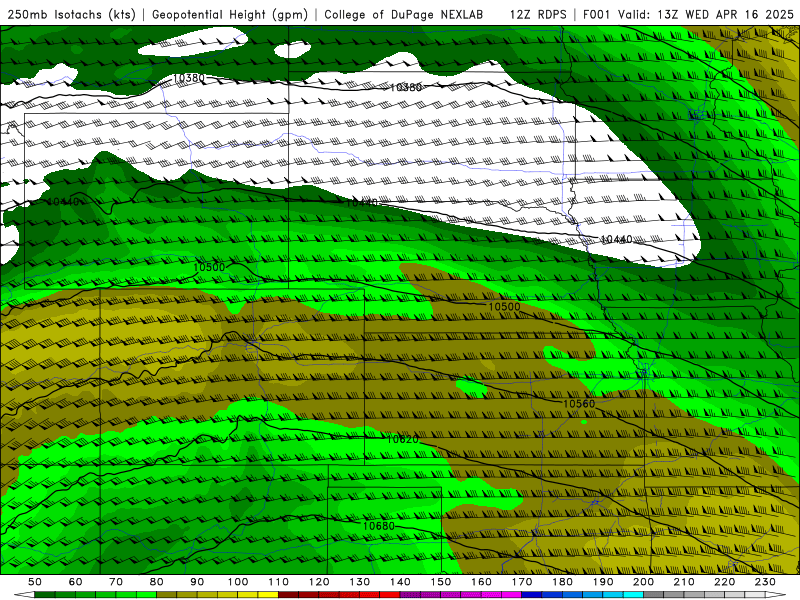
Task: Select the 160 knot scale label
Action: click(x=481, y=582)
